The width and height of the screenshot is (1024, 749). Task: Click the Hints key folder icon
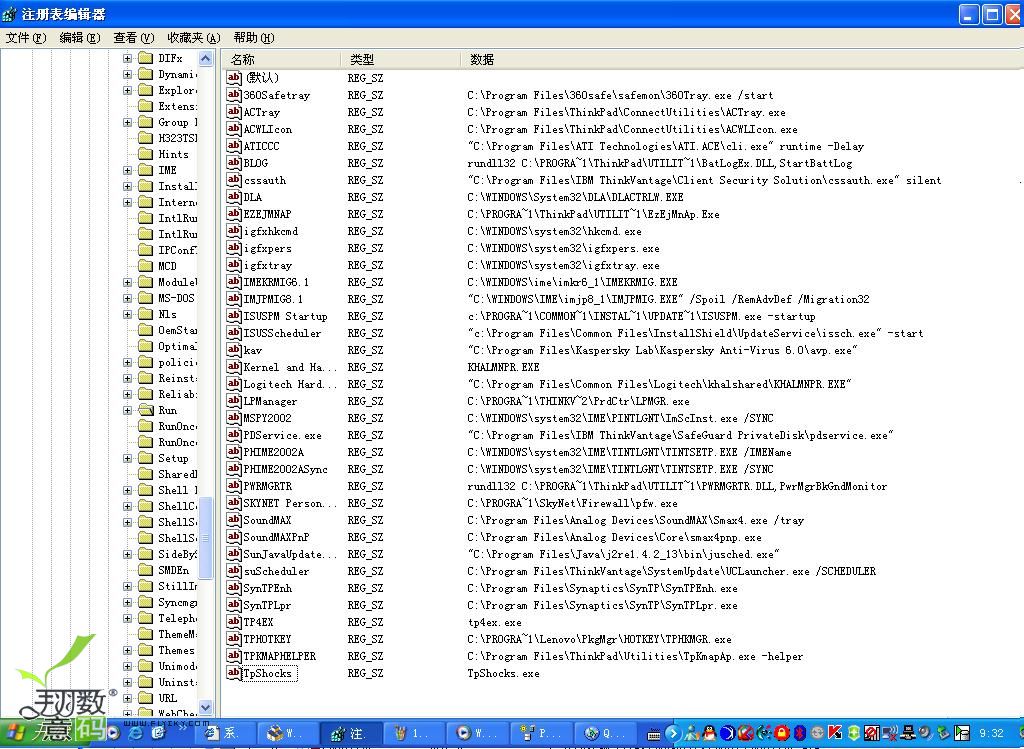tap(146, 154)
